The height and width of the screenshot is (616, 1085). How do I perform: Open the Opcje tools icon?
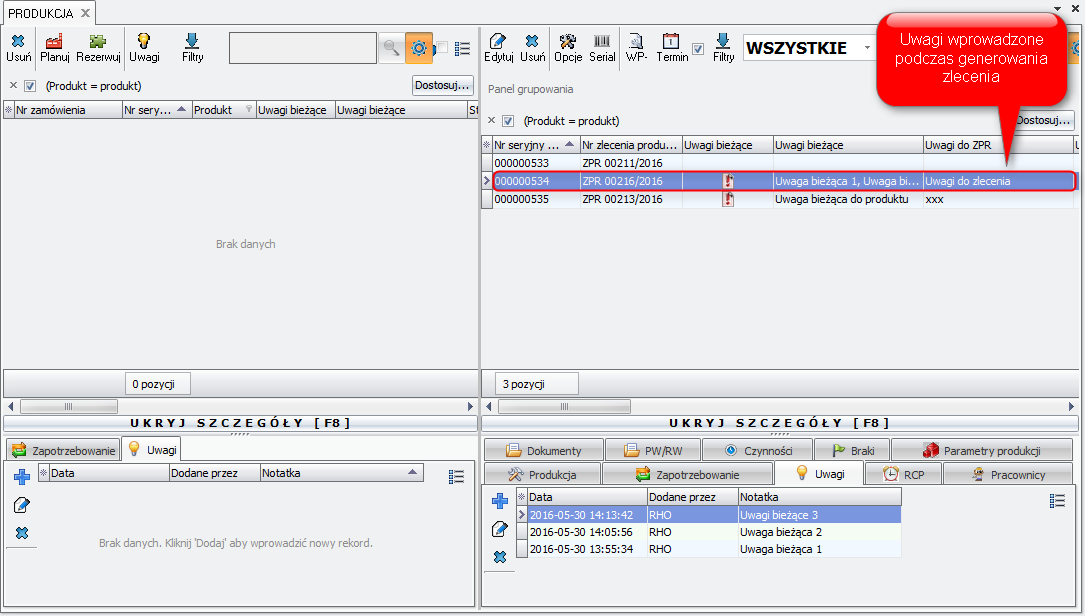click(567, 42)
